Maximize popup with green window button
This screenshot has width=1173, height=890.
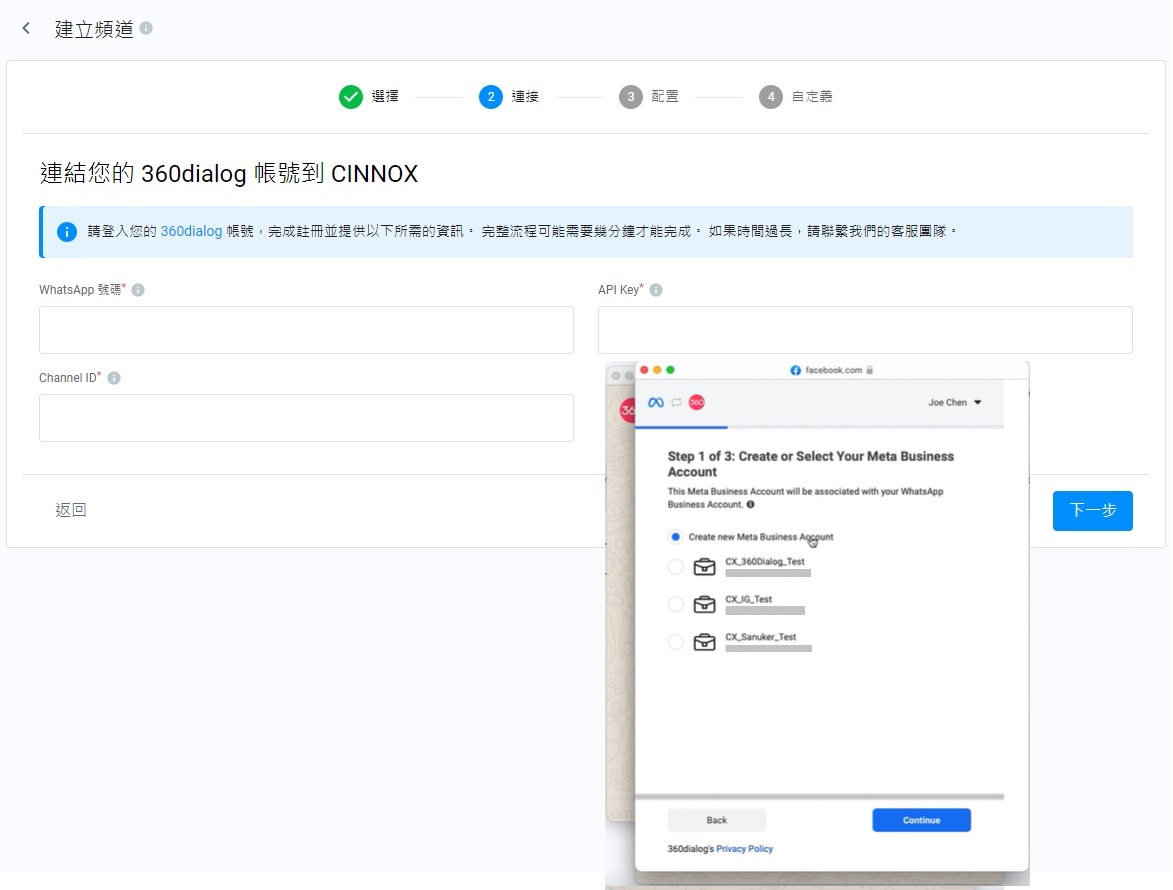tap(670, 370)
